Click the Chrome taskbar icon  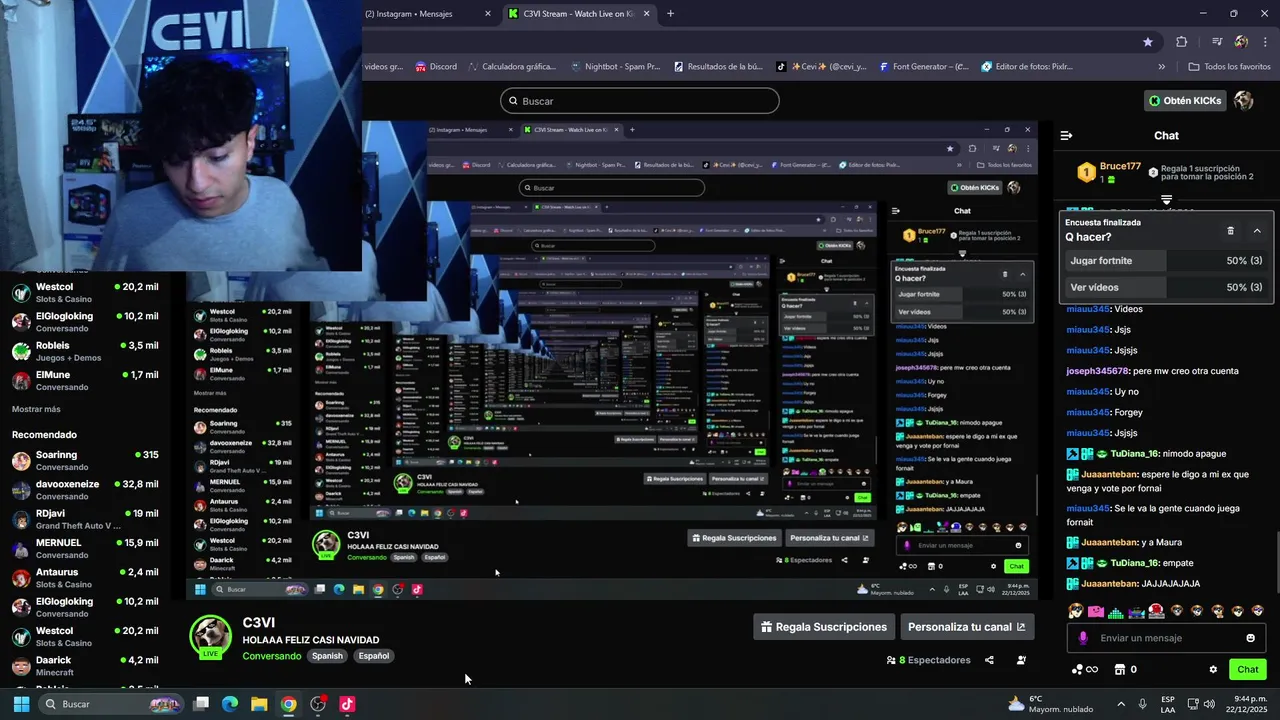(x=288, y=704)
